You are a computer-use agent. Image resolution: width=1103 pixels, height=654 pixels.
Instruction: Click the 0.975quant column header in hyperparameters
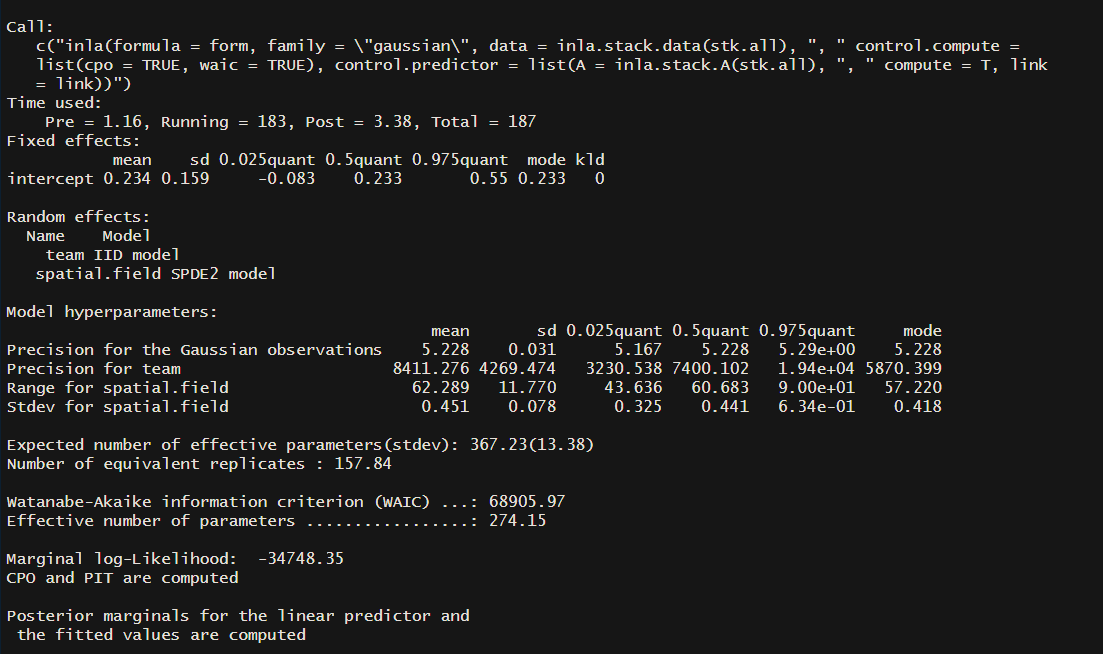(x=807, y=331)
